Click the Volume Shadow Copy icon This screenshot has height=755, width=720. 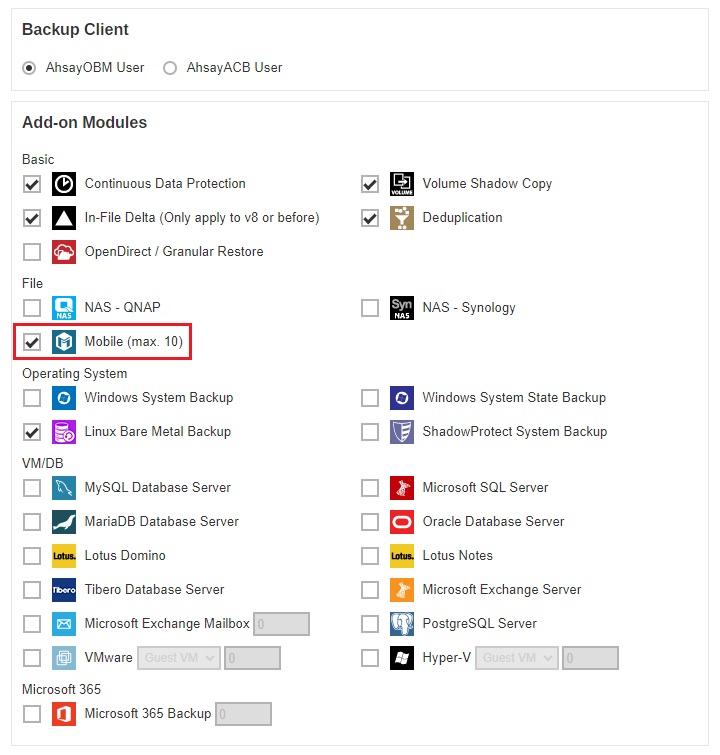click(x=402, y=184)
